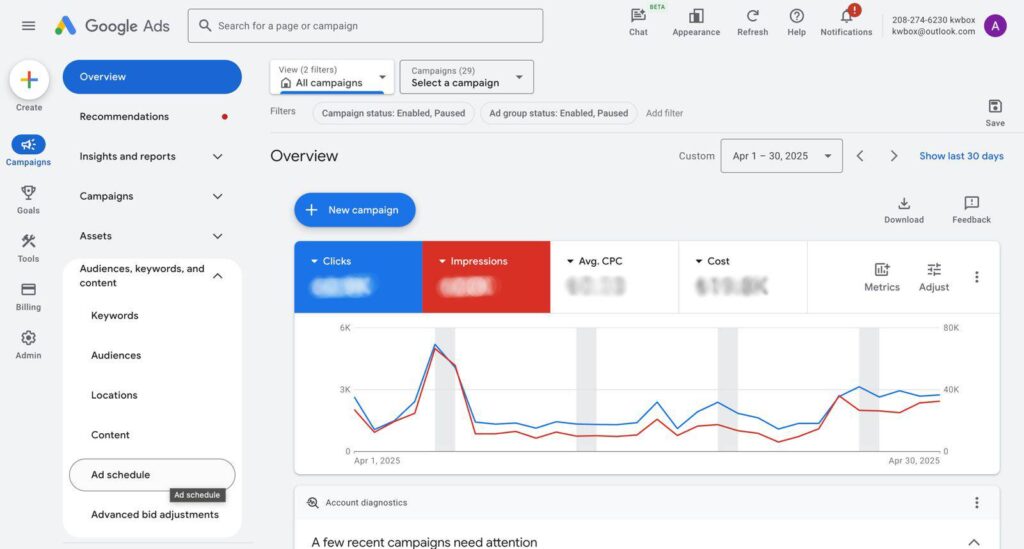Refresh the account data
Image resolution: width=1024 pixels, height=549 pixels.
click(x=752, y=22)
